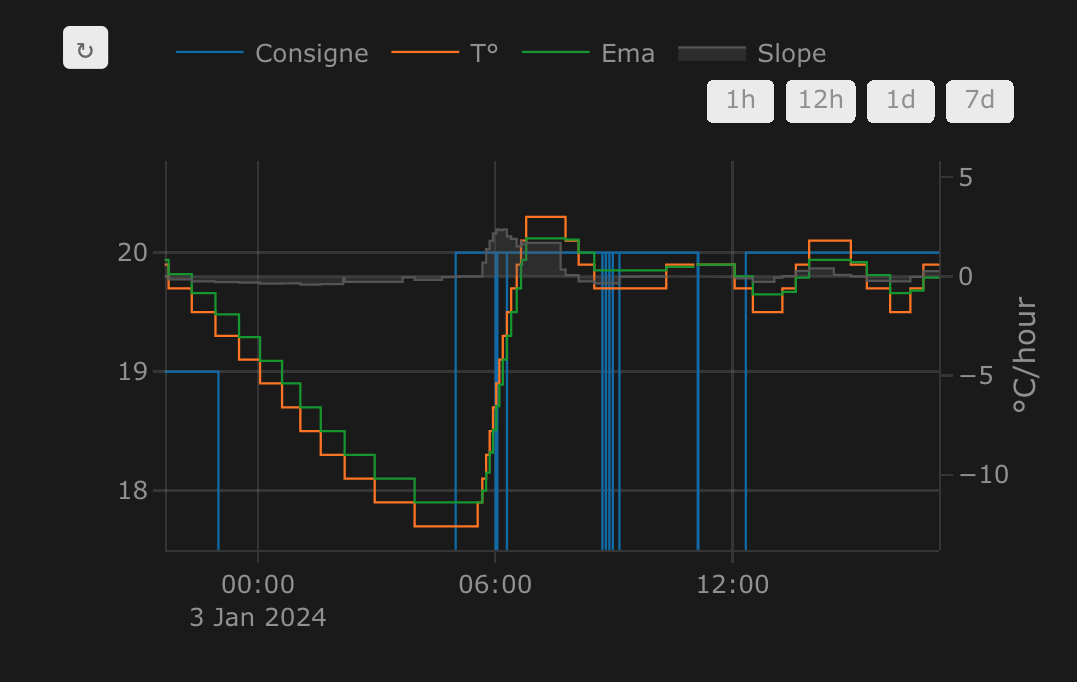
Task: Set time range to 1d
Action: (900, 101)
